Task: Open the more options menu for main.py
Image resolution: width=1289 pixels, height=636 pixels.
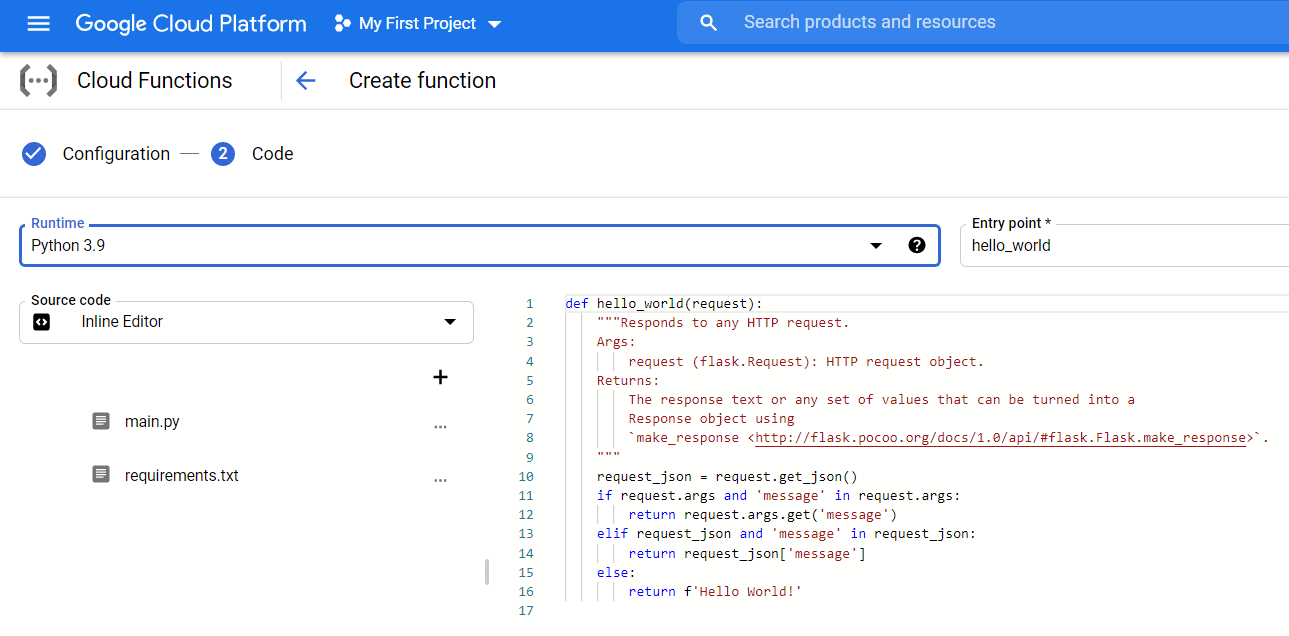Action: pyautogui.click(x=440, y=426)
